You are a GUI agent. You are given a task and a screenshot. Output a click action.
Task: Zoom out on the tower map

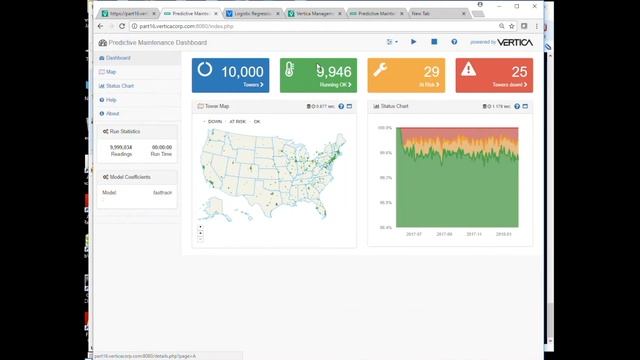click(x=200, y=239)
